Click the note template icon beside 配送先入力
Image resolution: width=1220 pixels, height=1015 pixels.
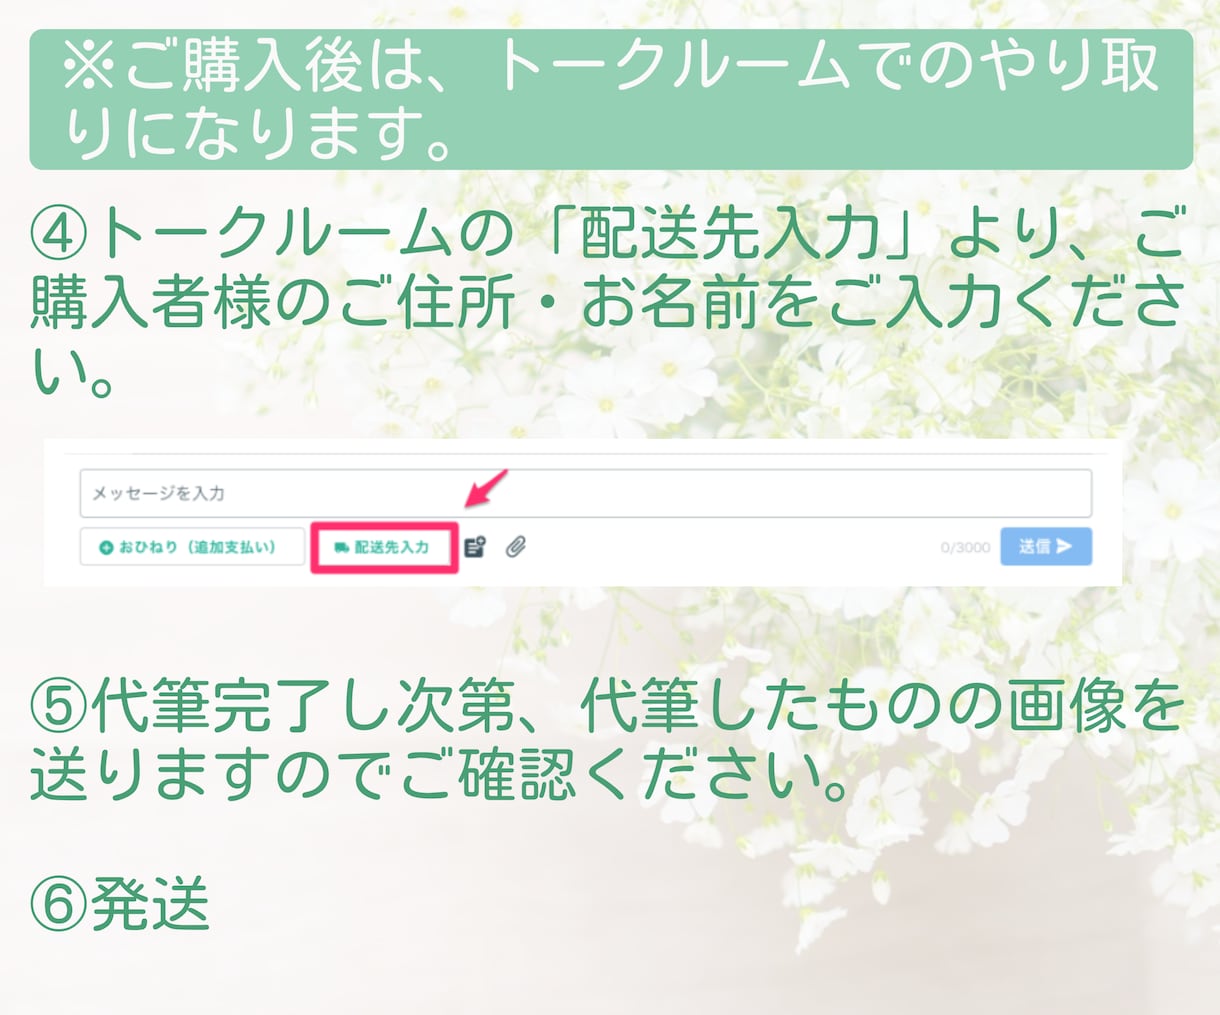coord(475,547)
